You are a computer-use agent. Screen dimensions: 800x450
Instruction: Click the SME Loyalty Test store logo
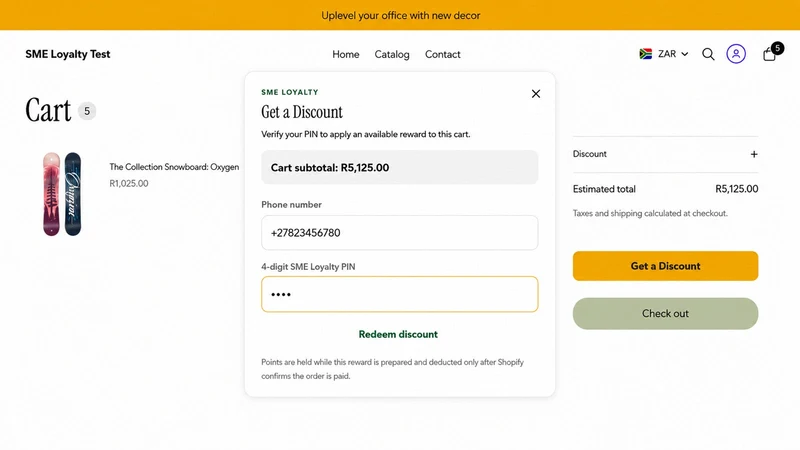pos(68,54)
